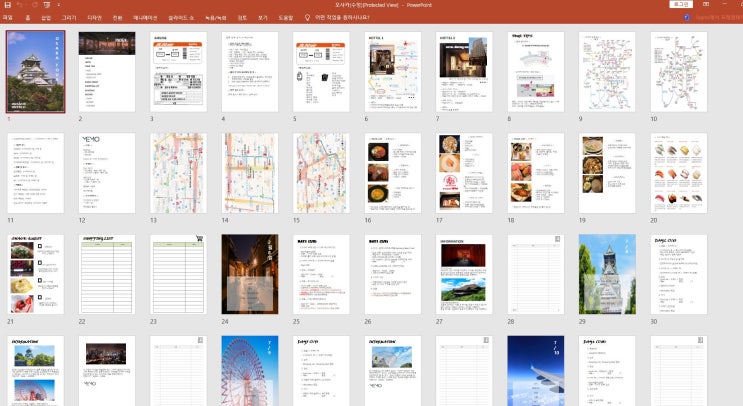Click the Undo arrow icon
This screenshot has width=743, height=406.
click(19, 5)
